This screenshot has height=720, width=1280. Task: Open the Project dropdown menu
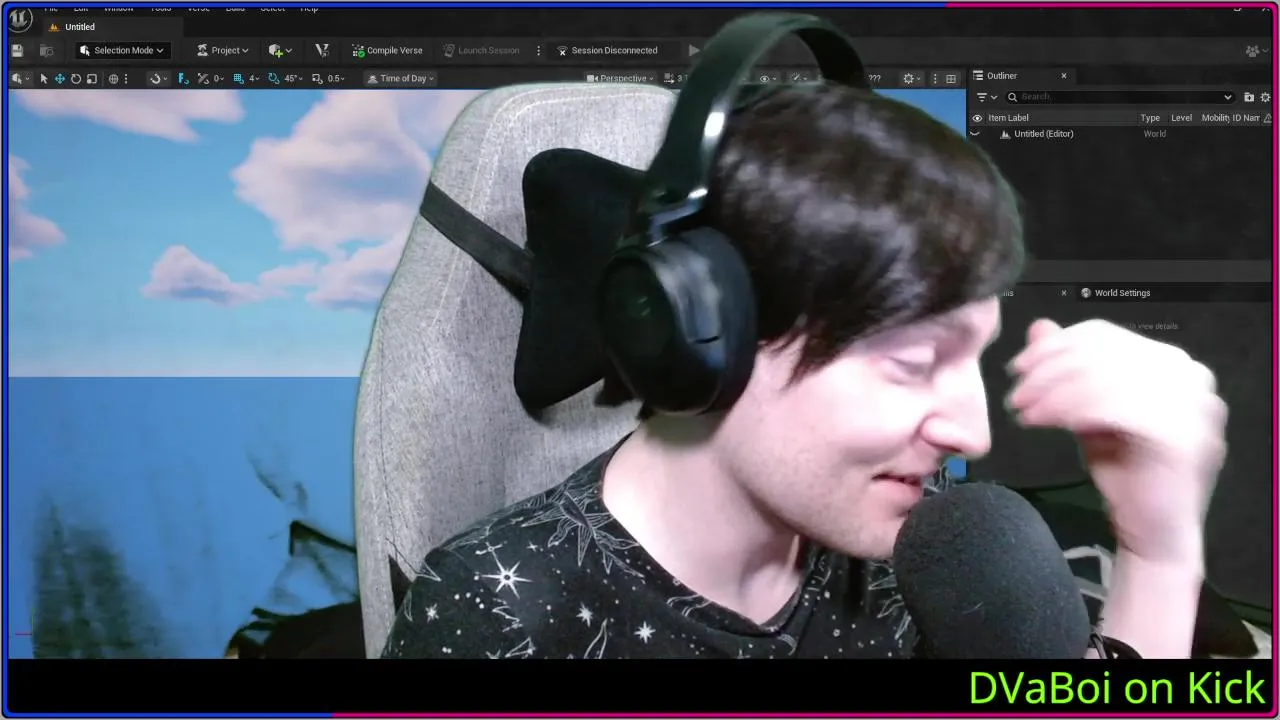pyautogui.click(x=222, y=50)
